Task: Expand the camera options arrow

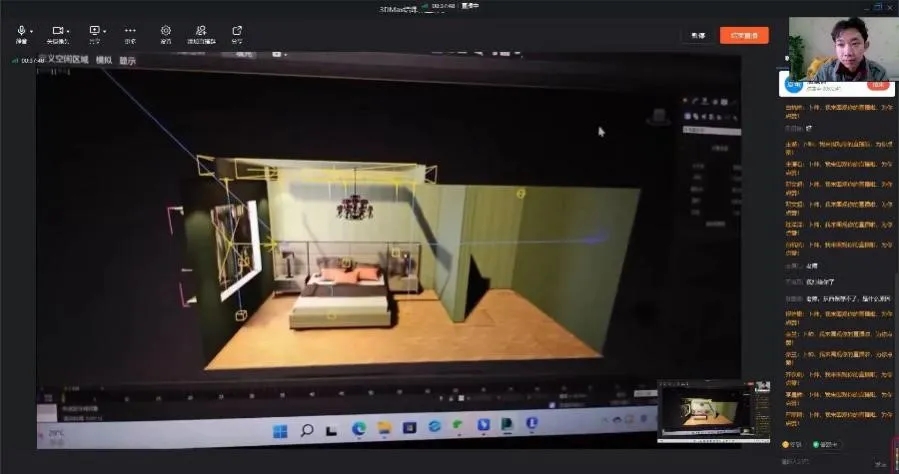Action: pyautogui.click(x=69, y=31)
